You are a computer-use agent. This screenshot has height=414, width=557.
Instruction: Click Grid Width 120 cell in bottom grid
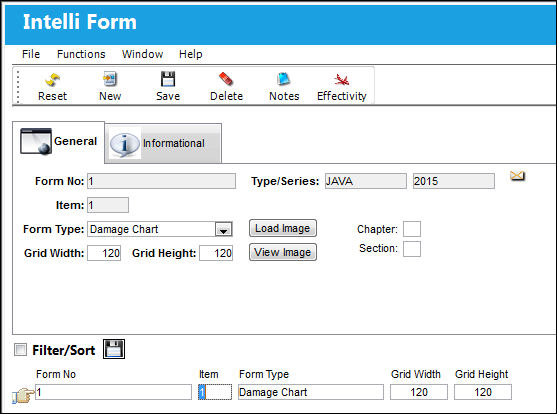click(x=419, y=392)
